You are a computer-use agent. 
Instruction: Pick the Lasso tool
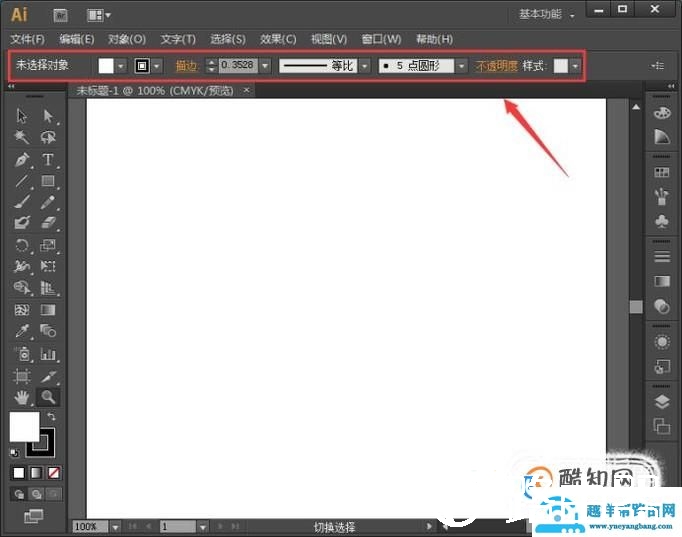48,137
